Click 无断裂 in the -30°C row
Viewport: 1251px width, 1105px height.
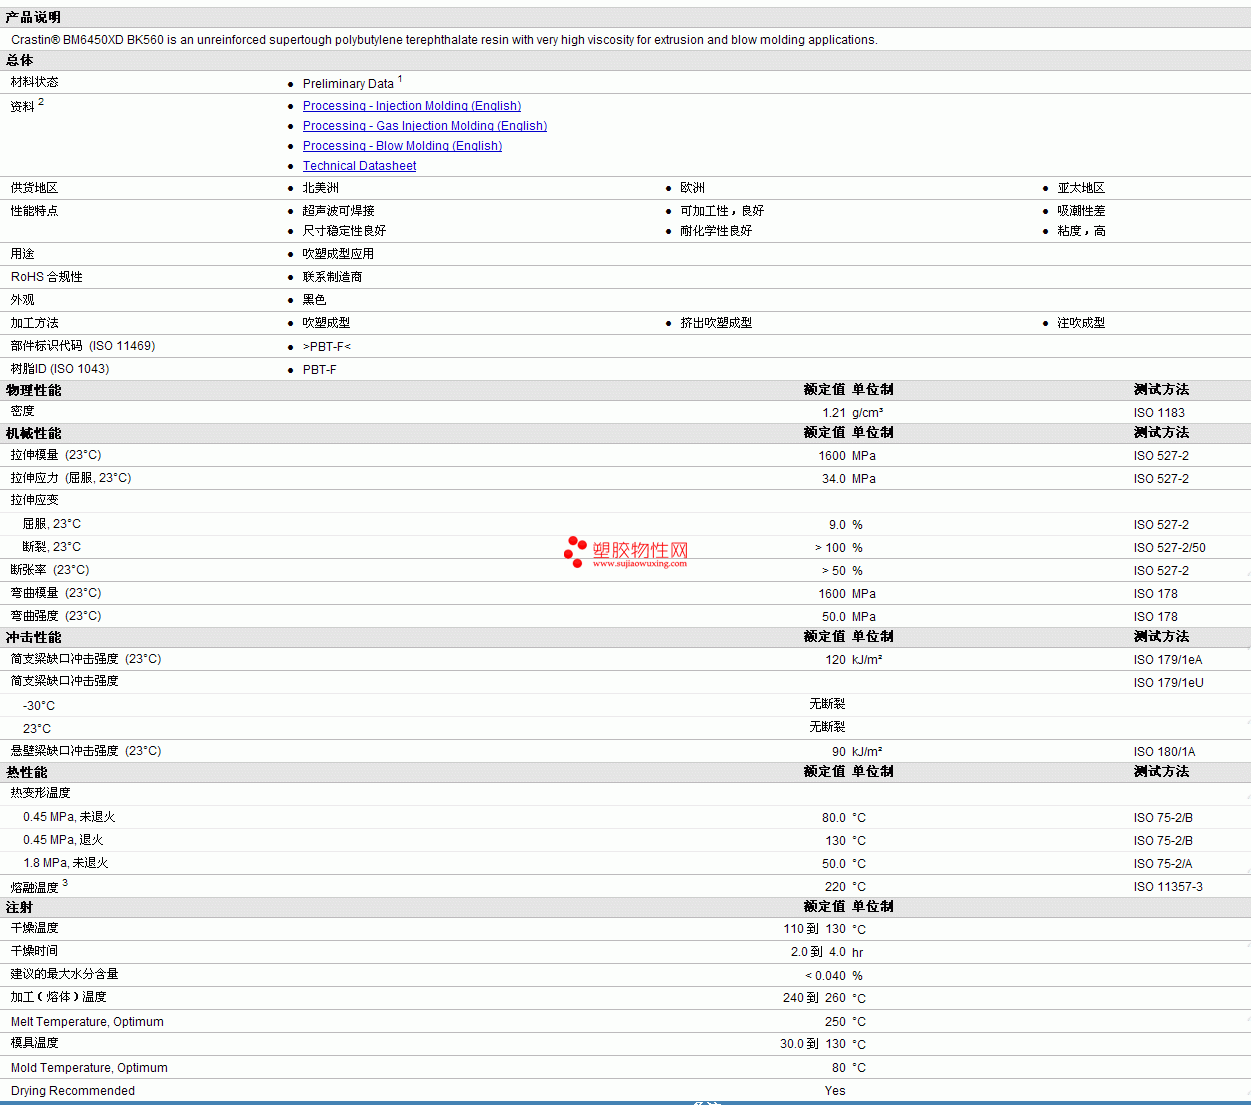click(827, 704)
